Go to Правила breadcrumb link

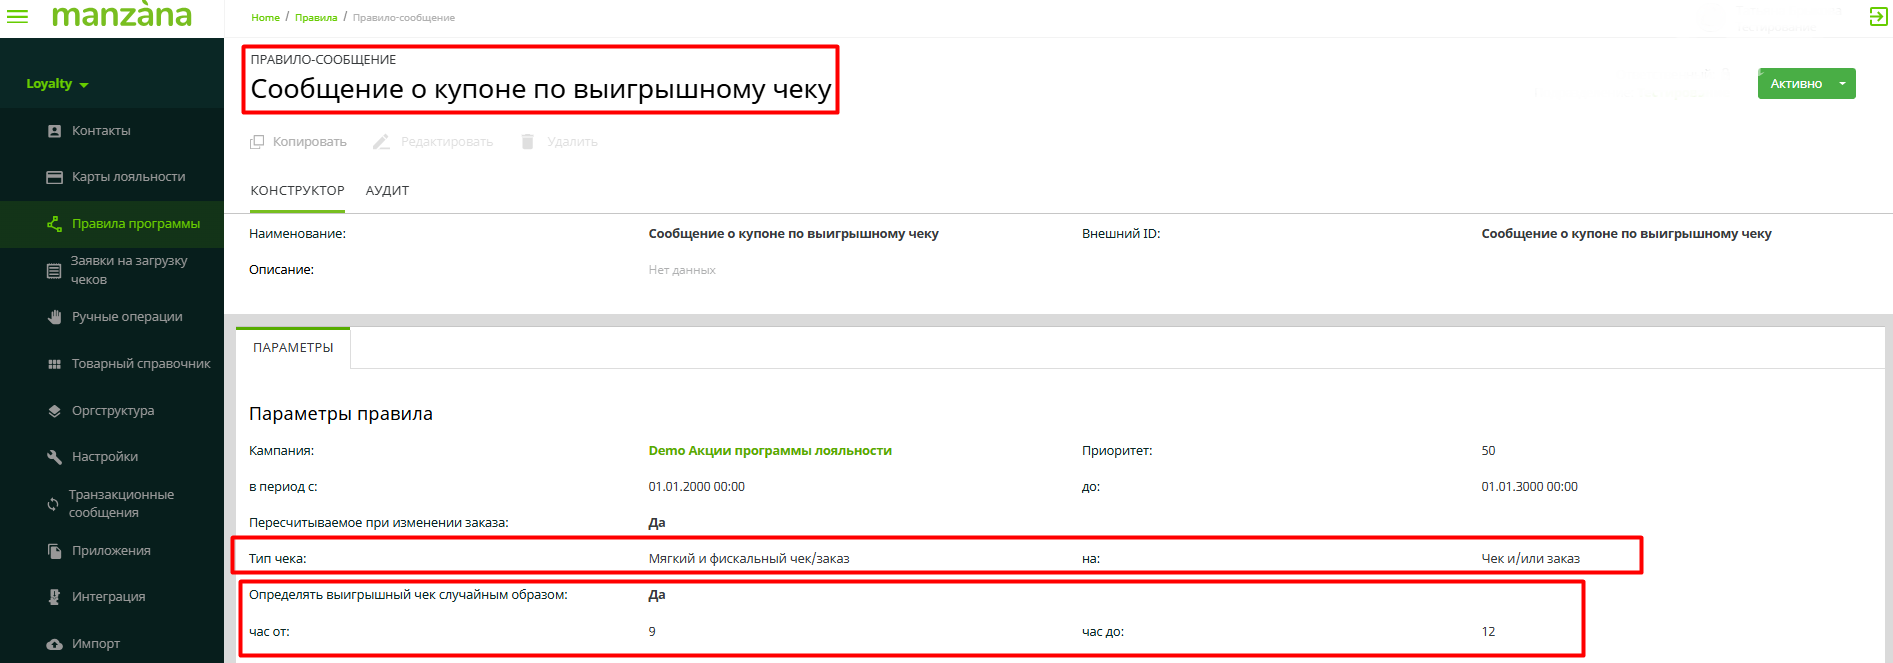point(316,18)
